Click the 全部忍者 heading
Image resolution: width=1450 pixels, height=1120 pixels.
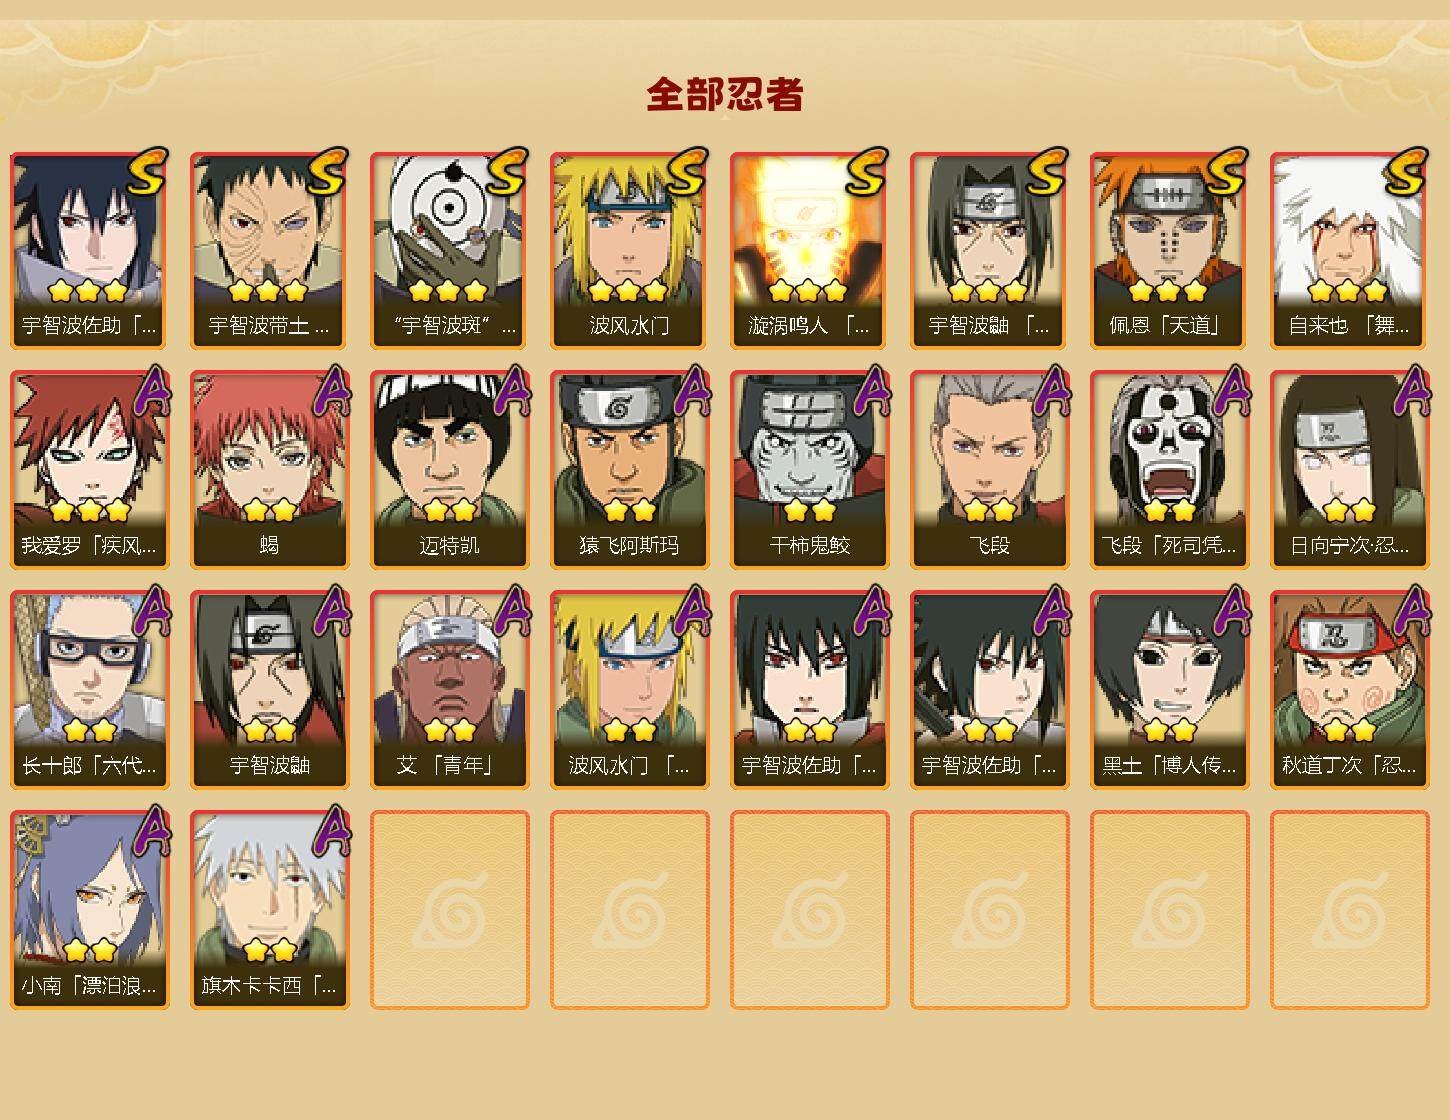pyautogui.click(x=725, y=95)
